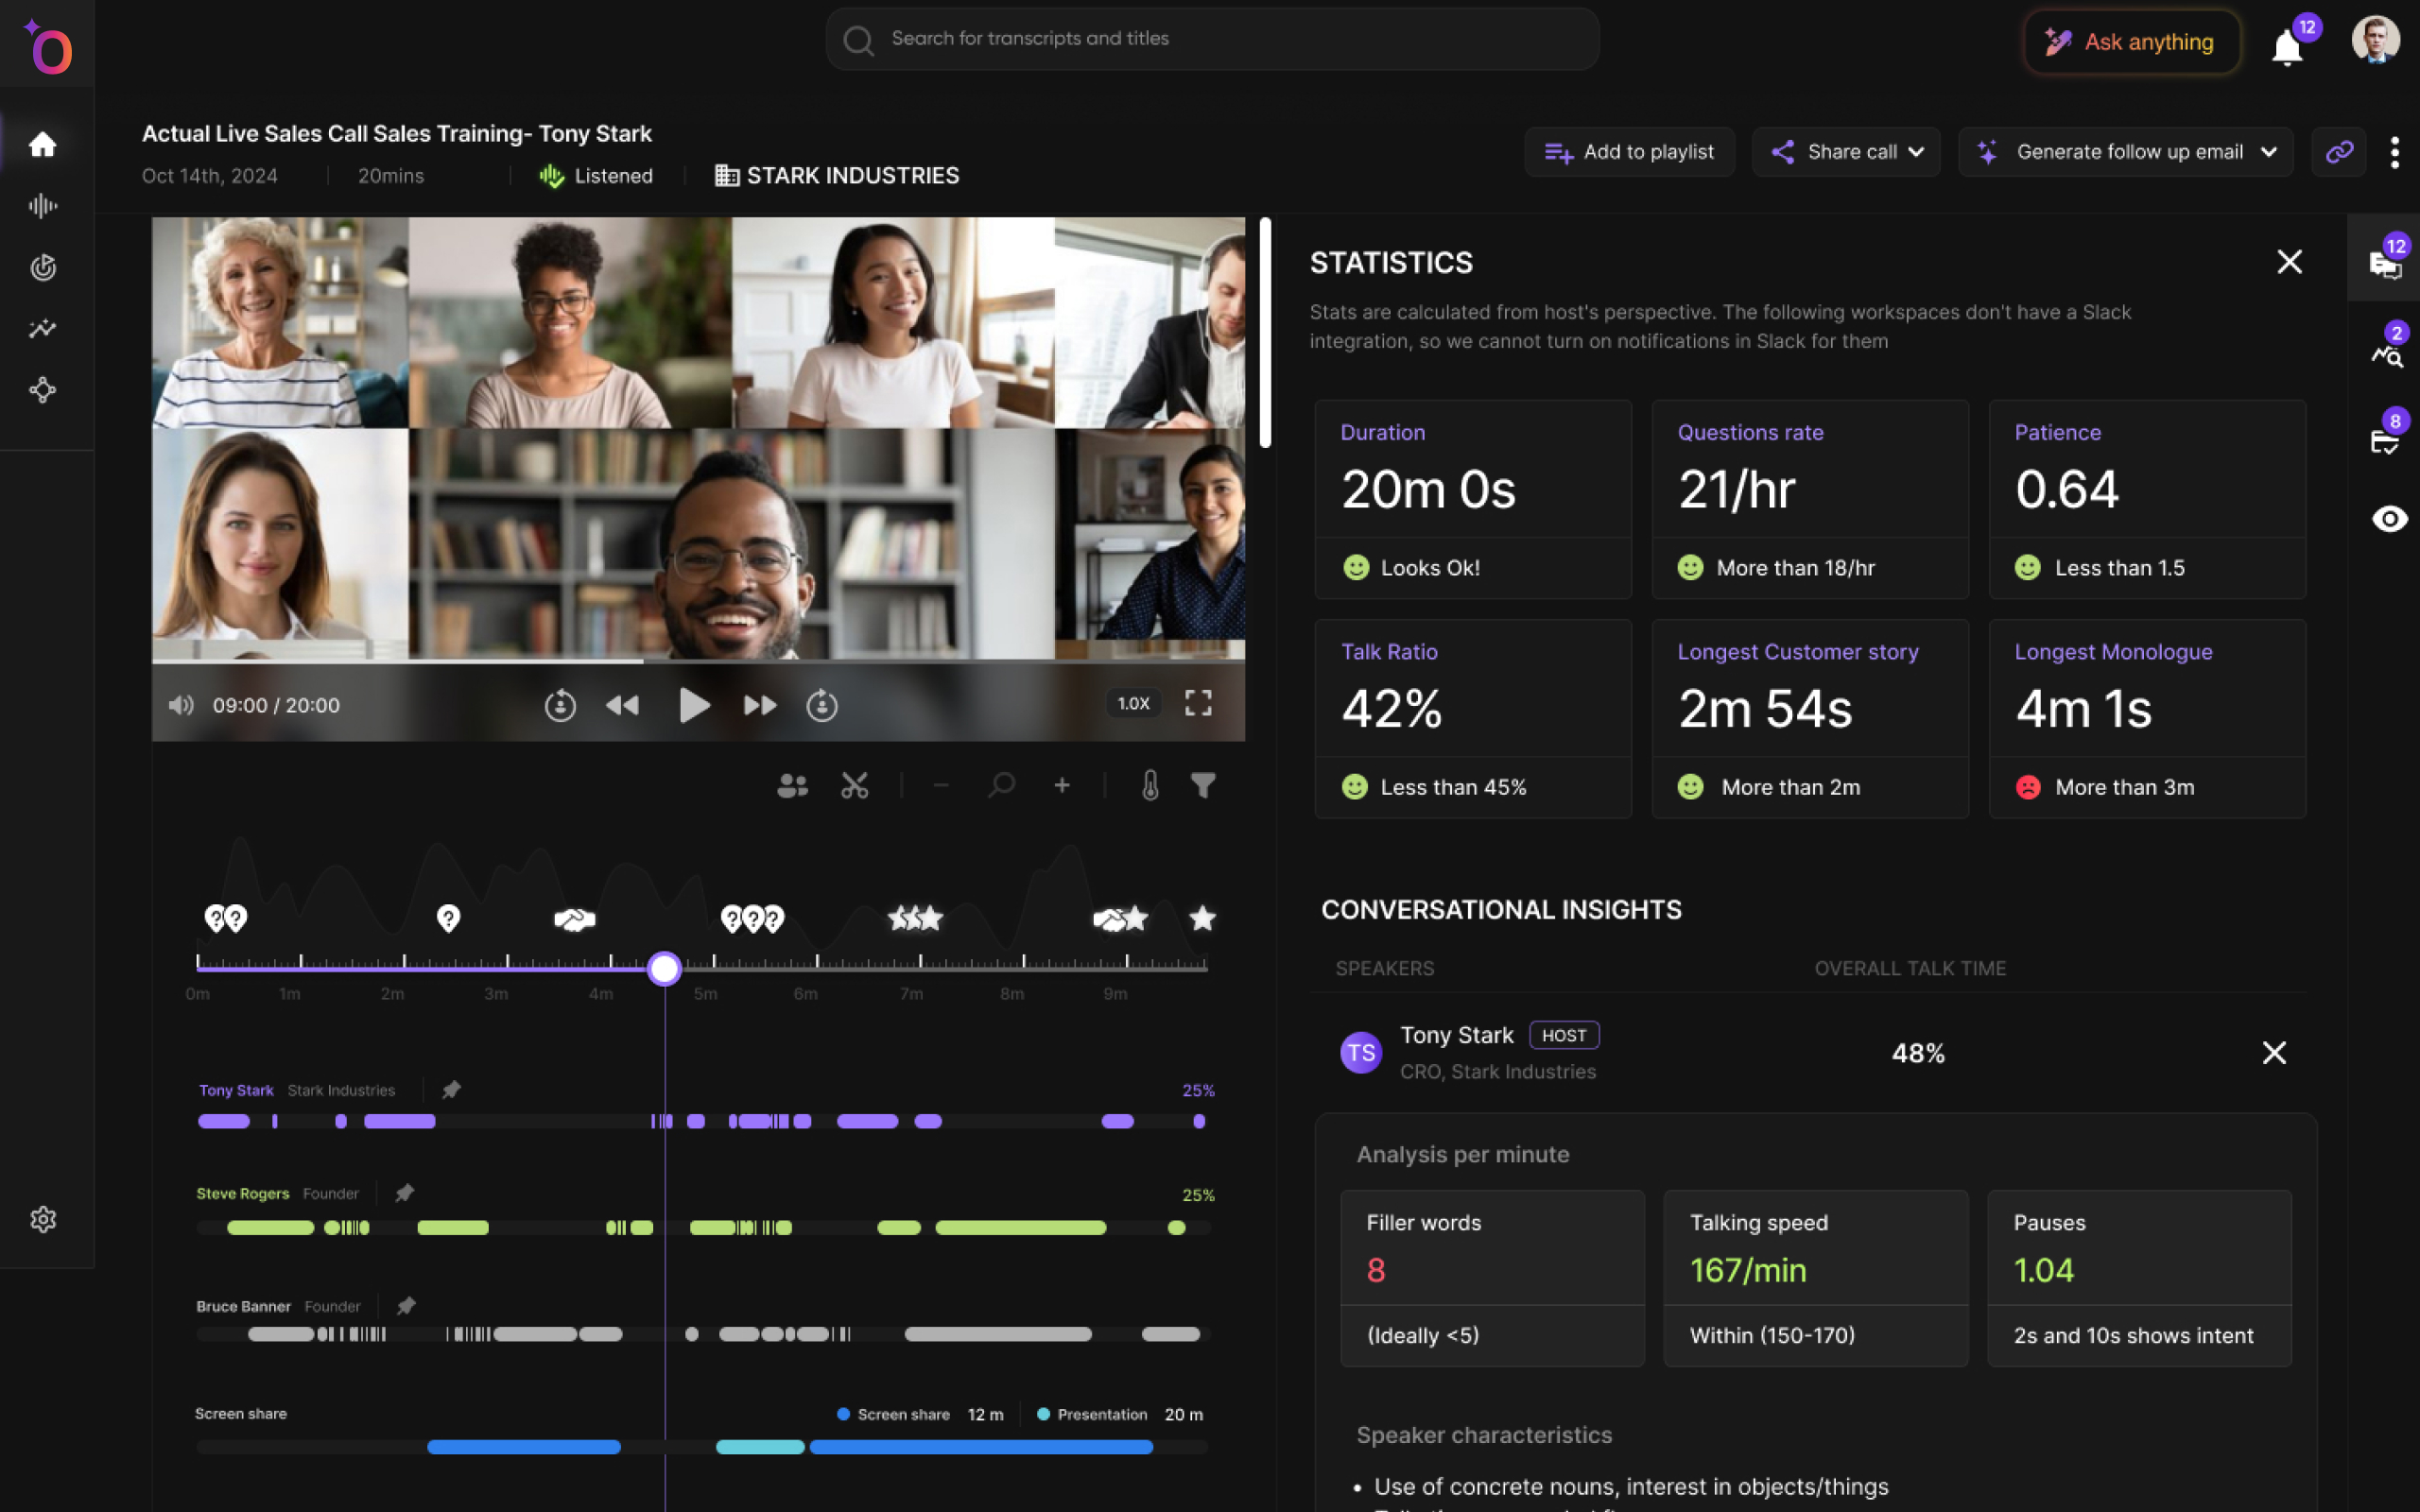This screenshot has width=2420, height=1512.
Task: Click the search transcripts and titles field
Action: pyautogui.click(x=1212, y=39)
